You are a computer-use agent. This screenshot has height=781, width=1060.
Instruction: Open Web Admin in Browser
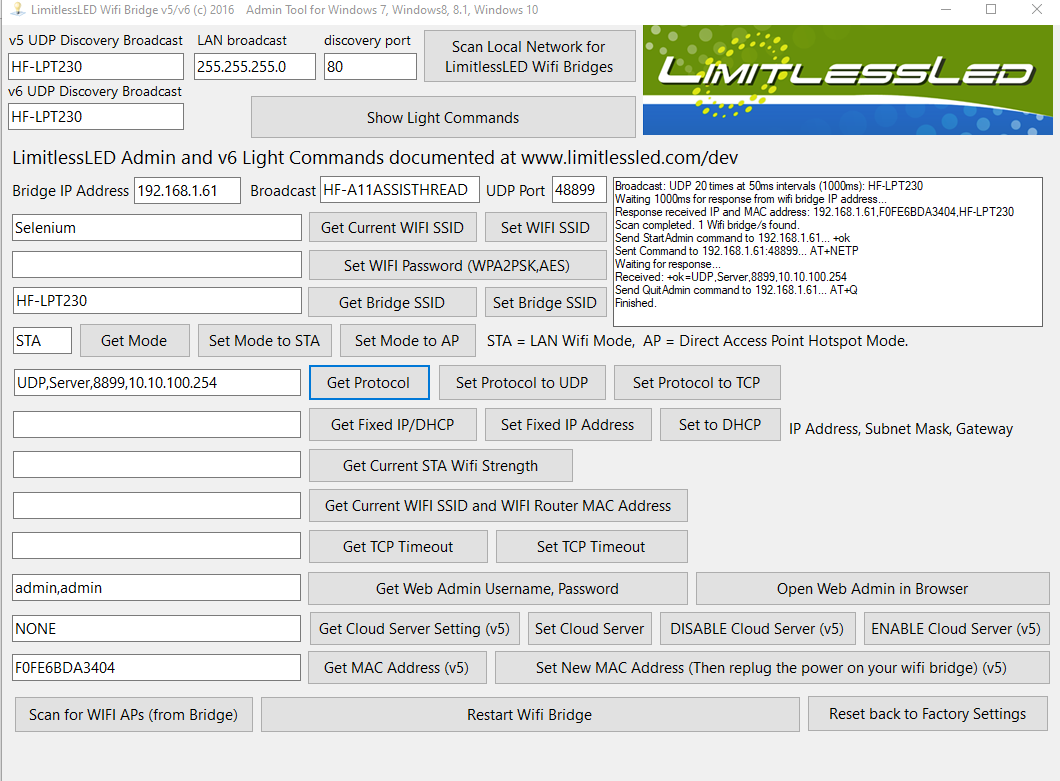(x=872, y=588)
